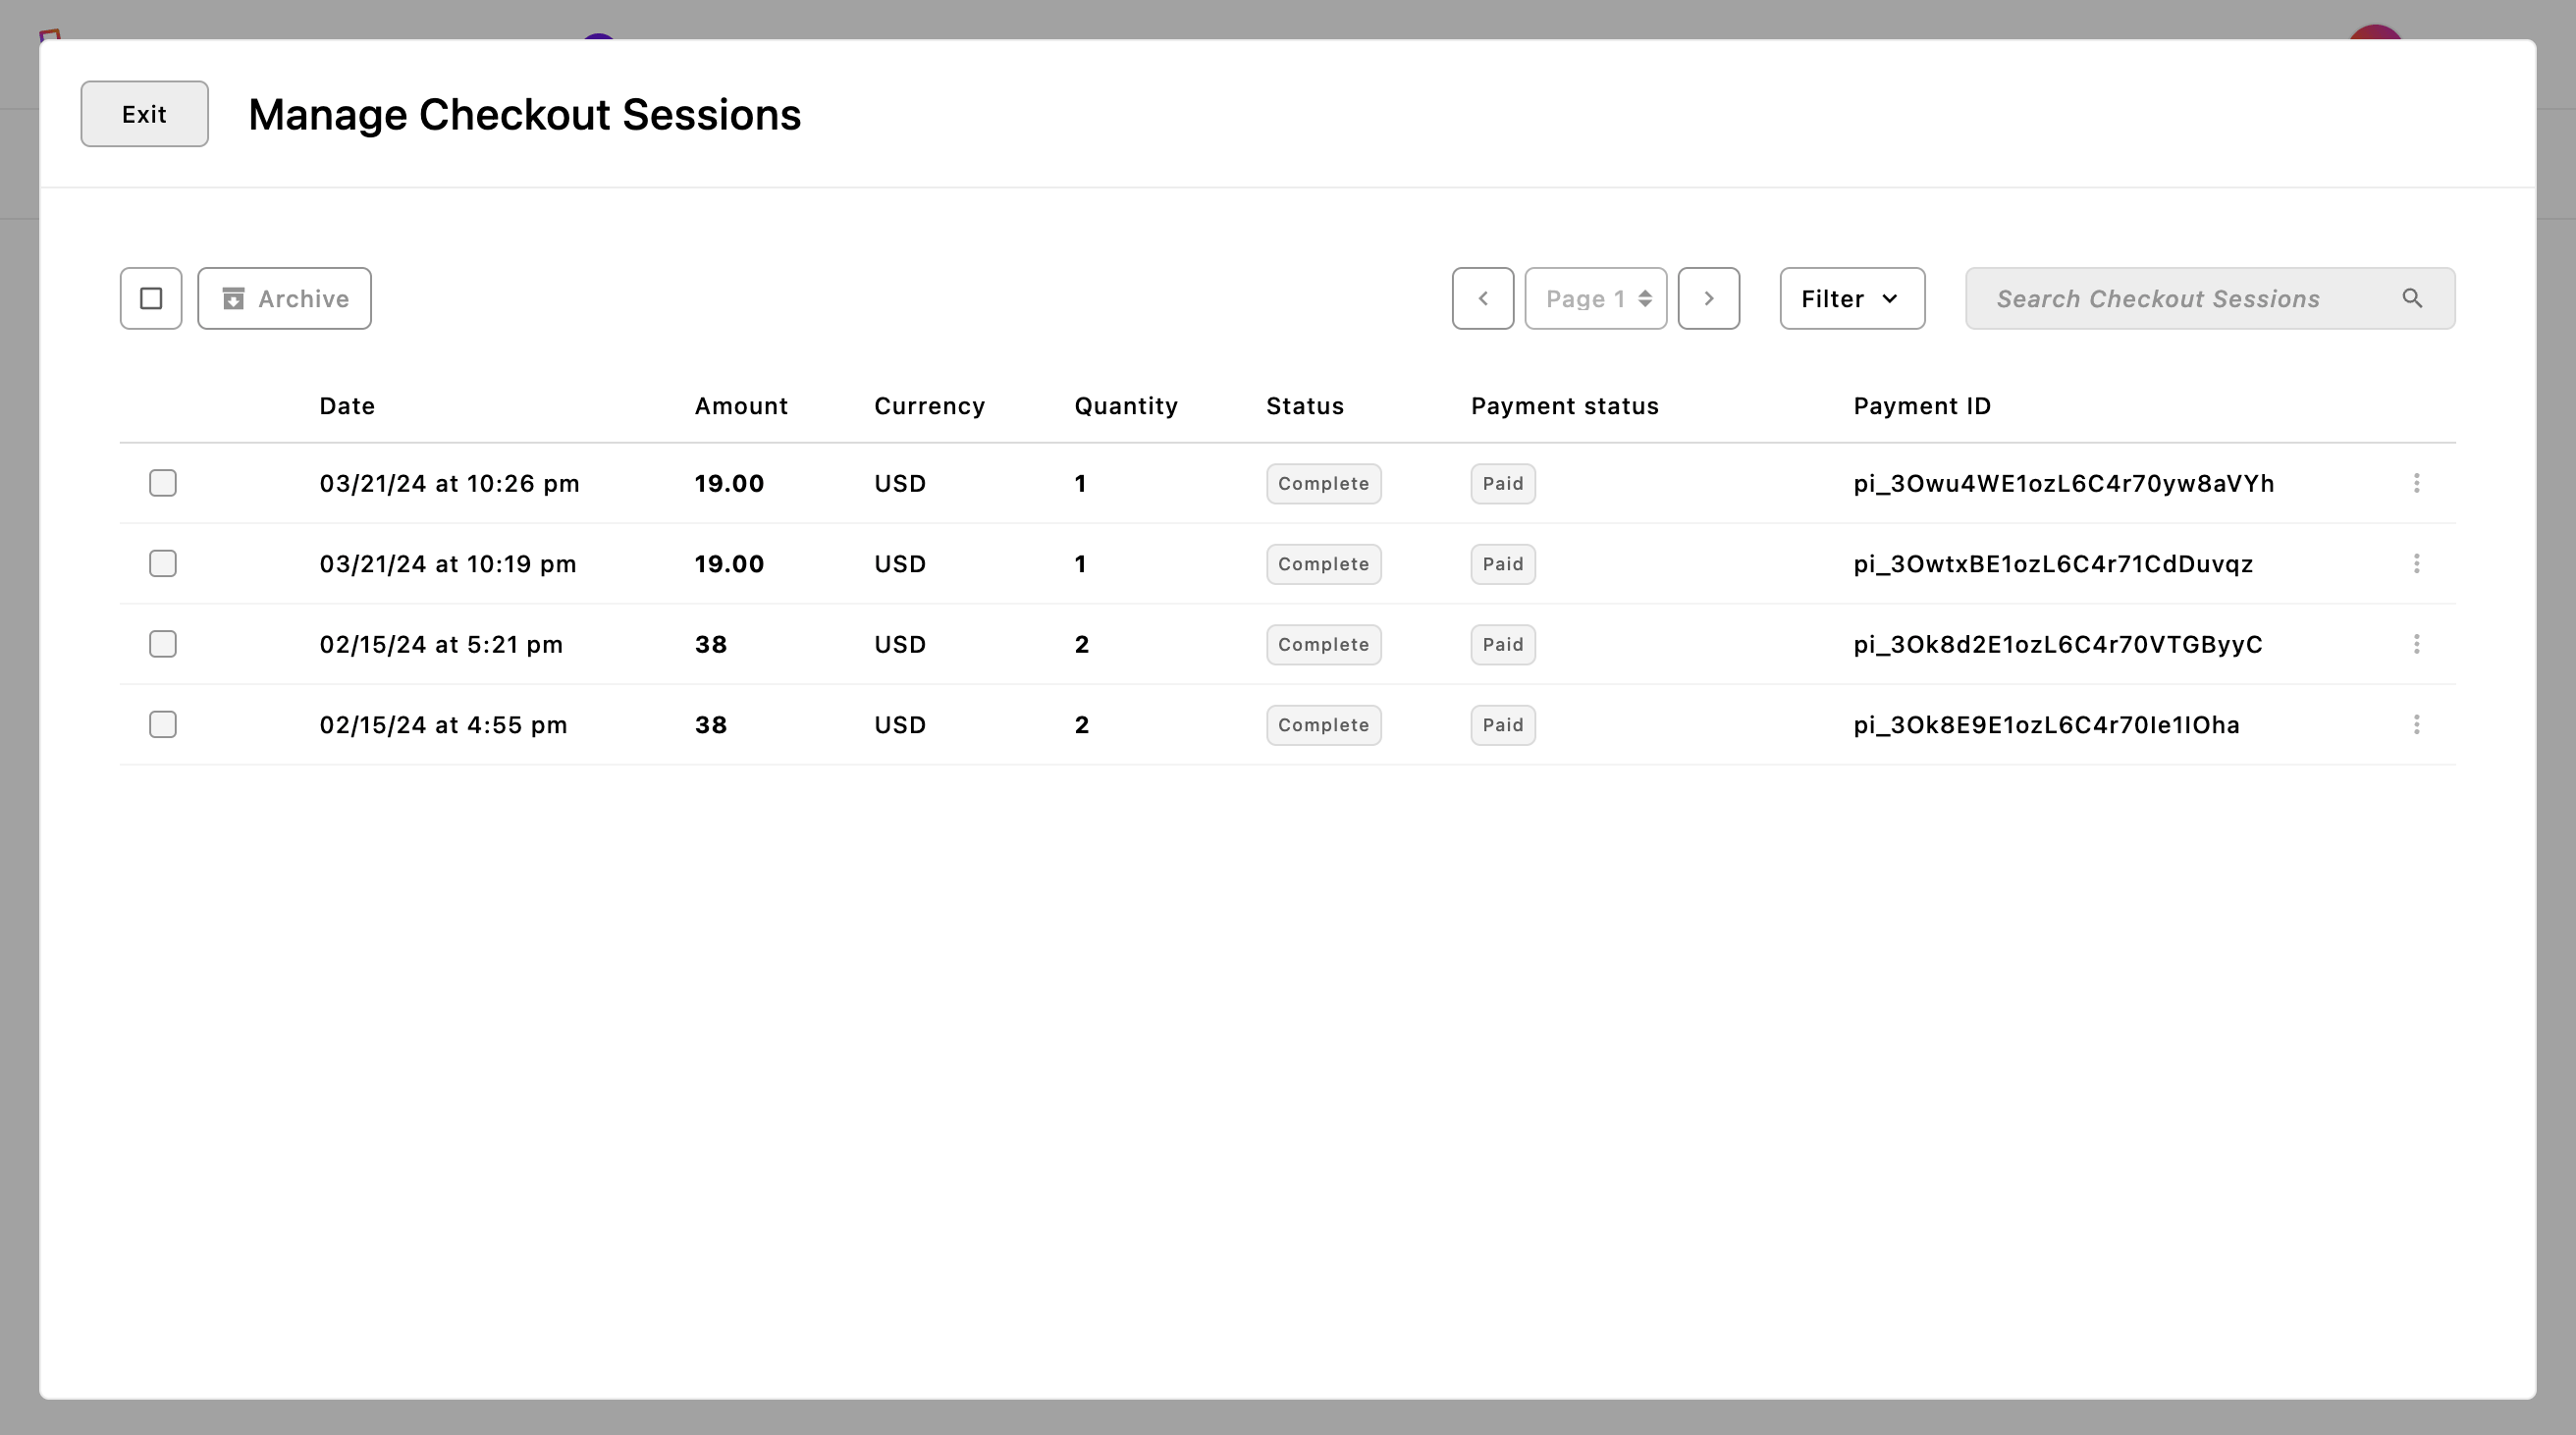Expand the Page 1 selector
This screenshot has height=1435, width=2576.
point(1595,298)
